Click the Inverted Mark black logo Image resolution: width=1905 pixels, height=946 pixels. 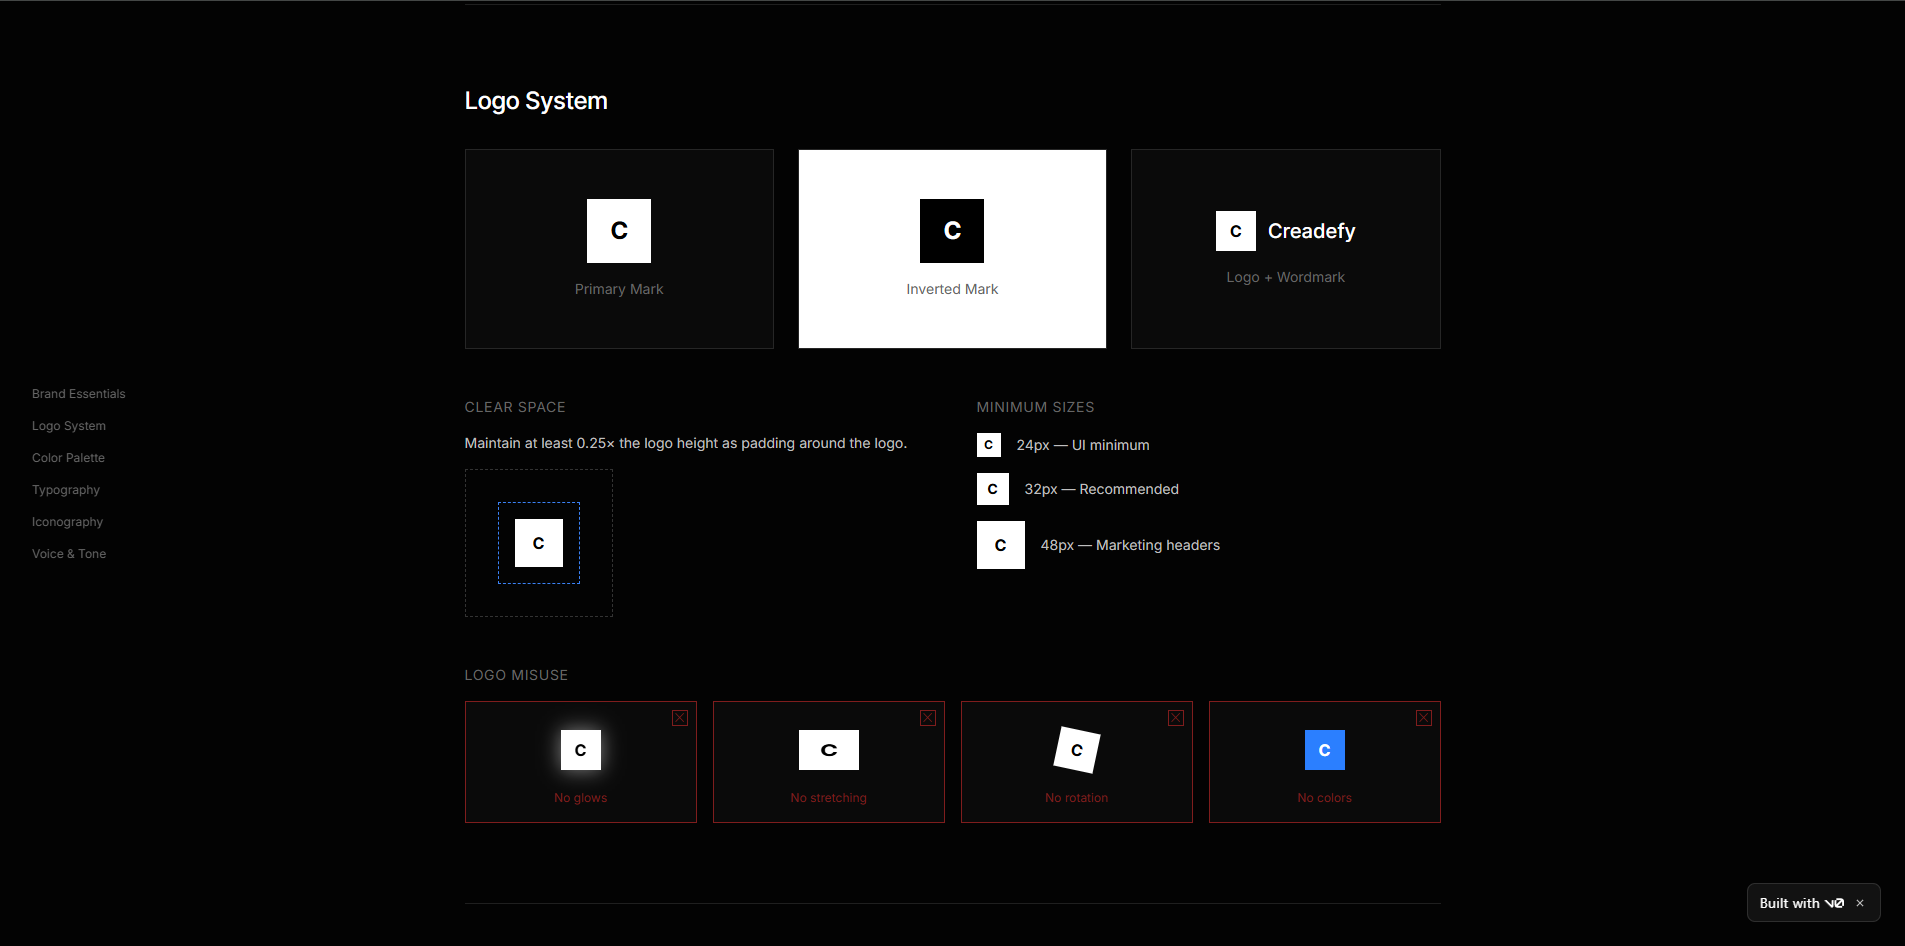click(952, 231)
